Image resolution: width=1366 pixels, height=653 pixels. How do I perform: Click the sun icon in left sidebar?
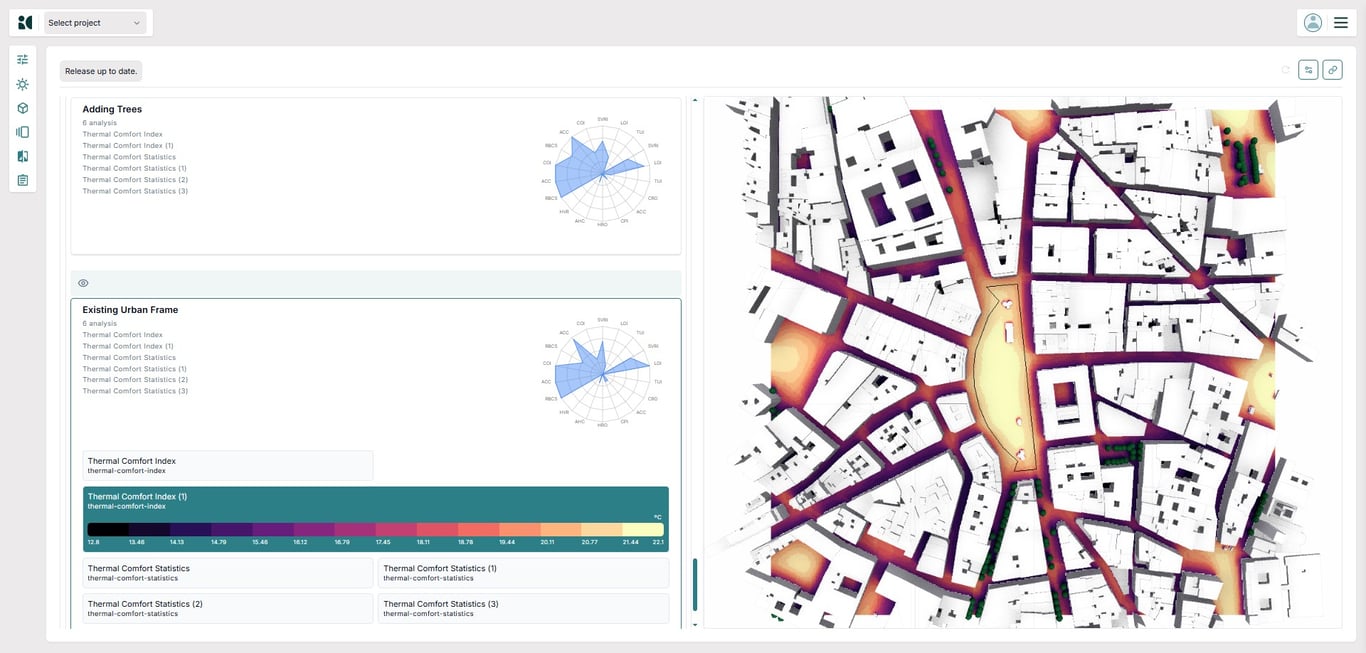click(x=22, y=84)
